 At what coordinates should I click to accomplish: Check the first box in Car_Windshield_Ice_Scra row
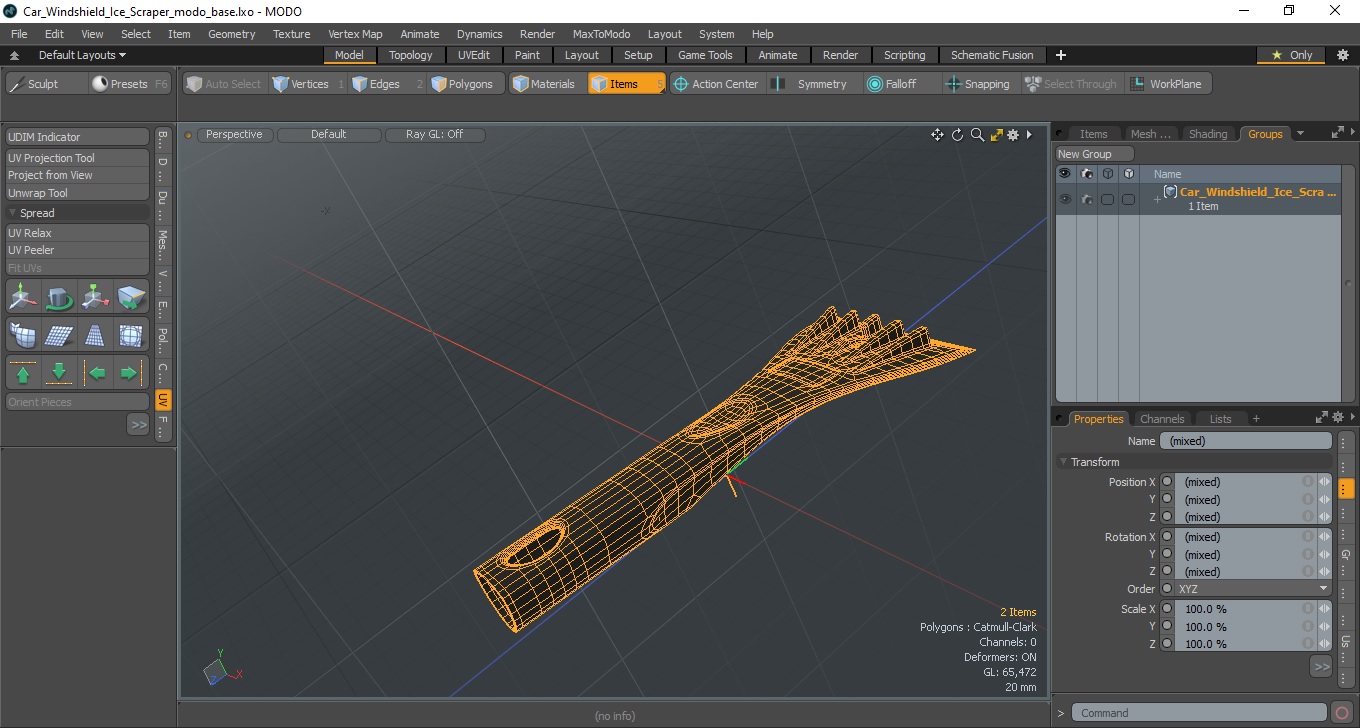pos(1107,199)
